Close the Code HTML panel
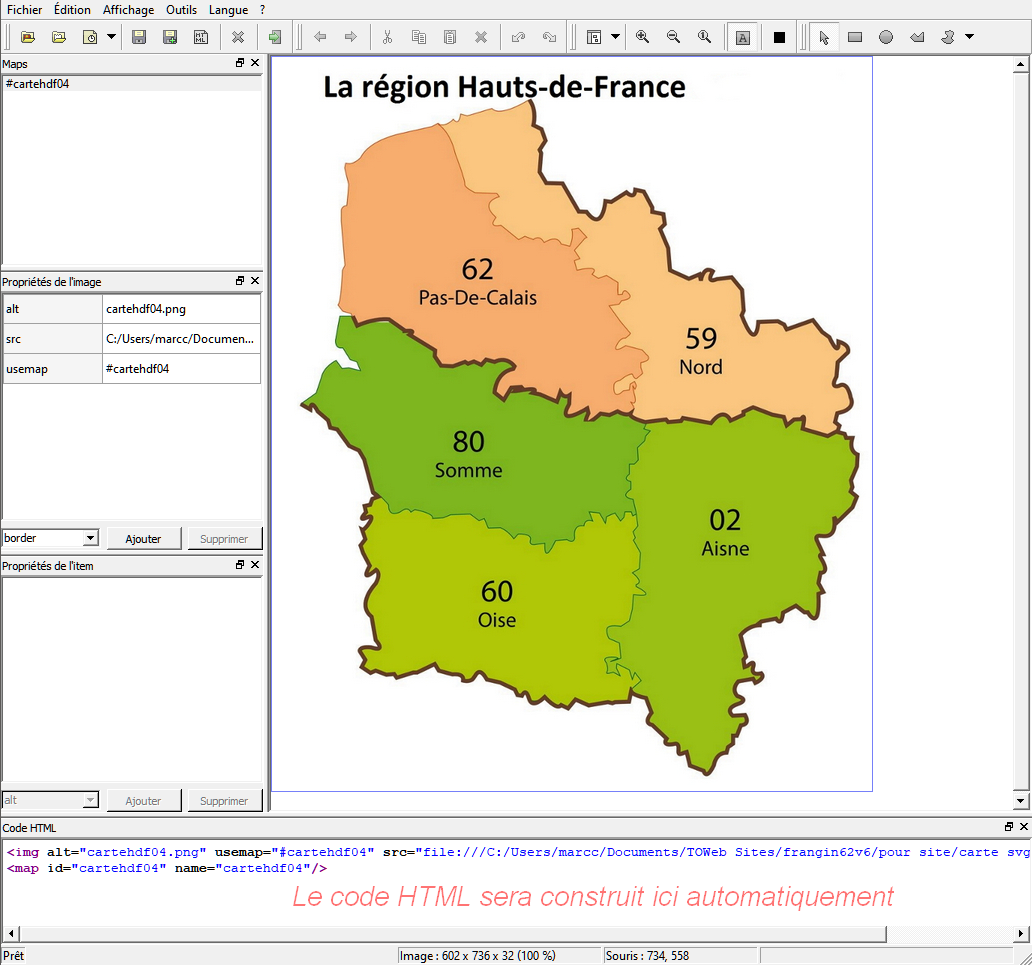The width and height of the screenshot is (1032, 965). [x=1023, y=827]
